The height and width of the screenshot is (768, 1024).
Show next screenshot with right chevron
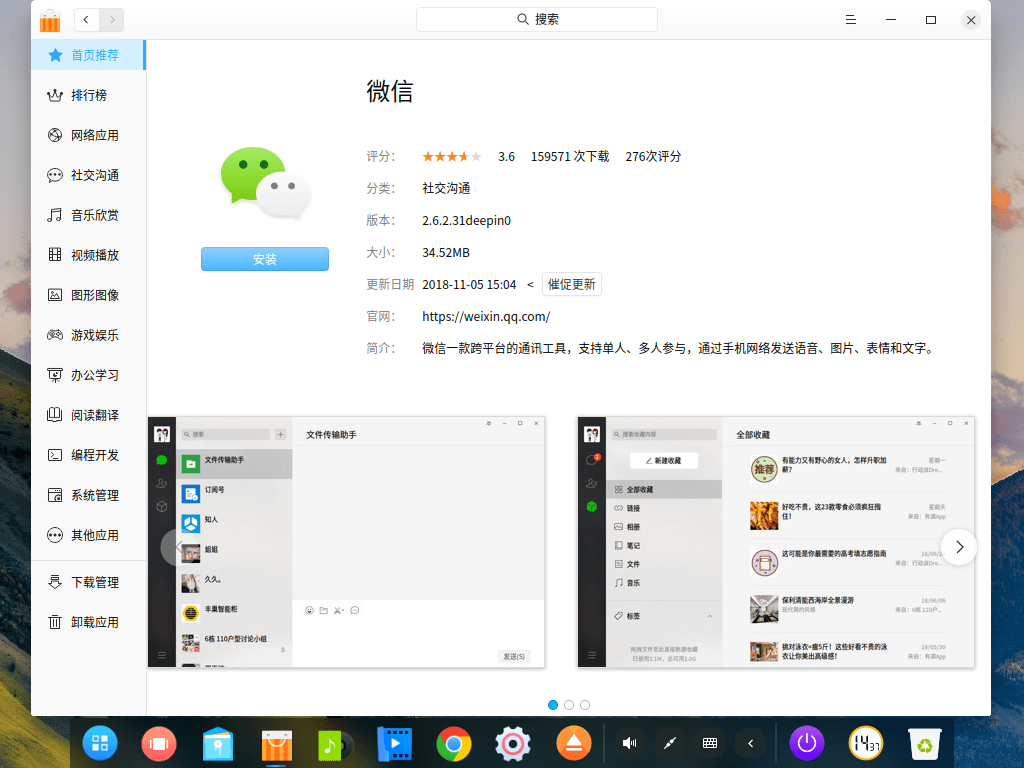coord(959,547)
